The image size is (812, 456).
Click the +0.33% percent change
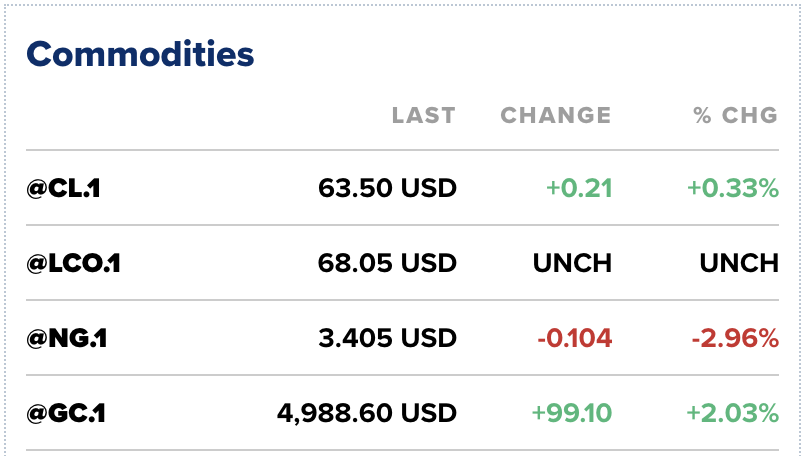coord(731,188)
